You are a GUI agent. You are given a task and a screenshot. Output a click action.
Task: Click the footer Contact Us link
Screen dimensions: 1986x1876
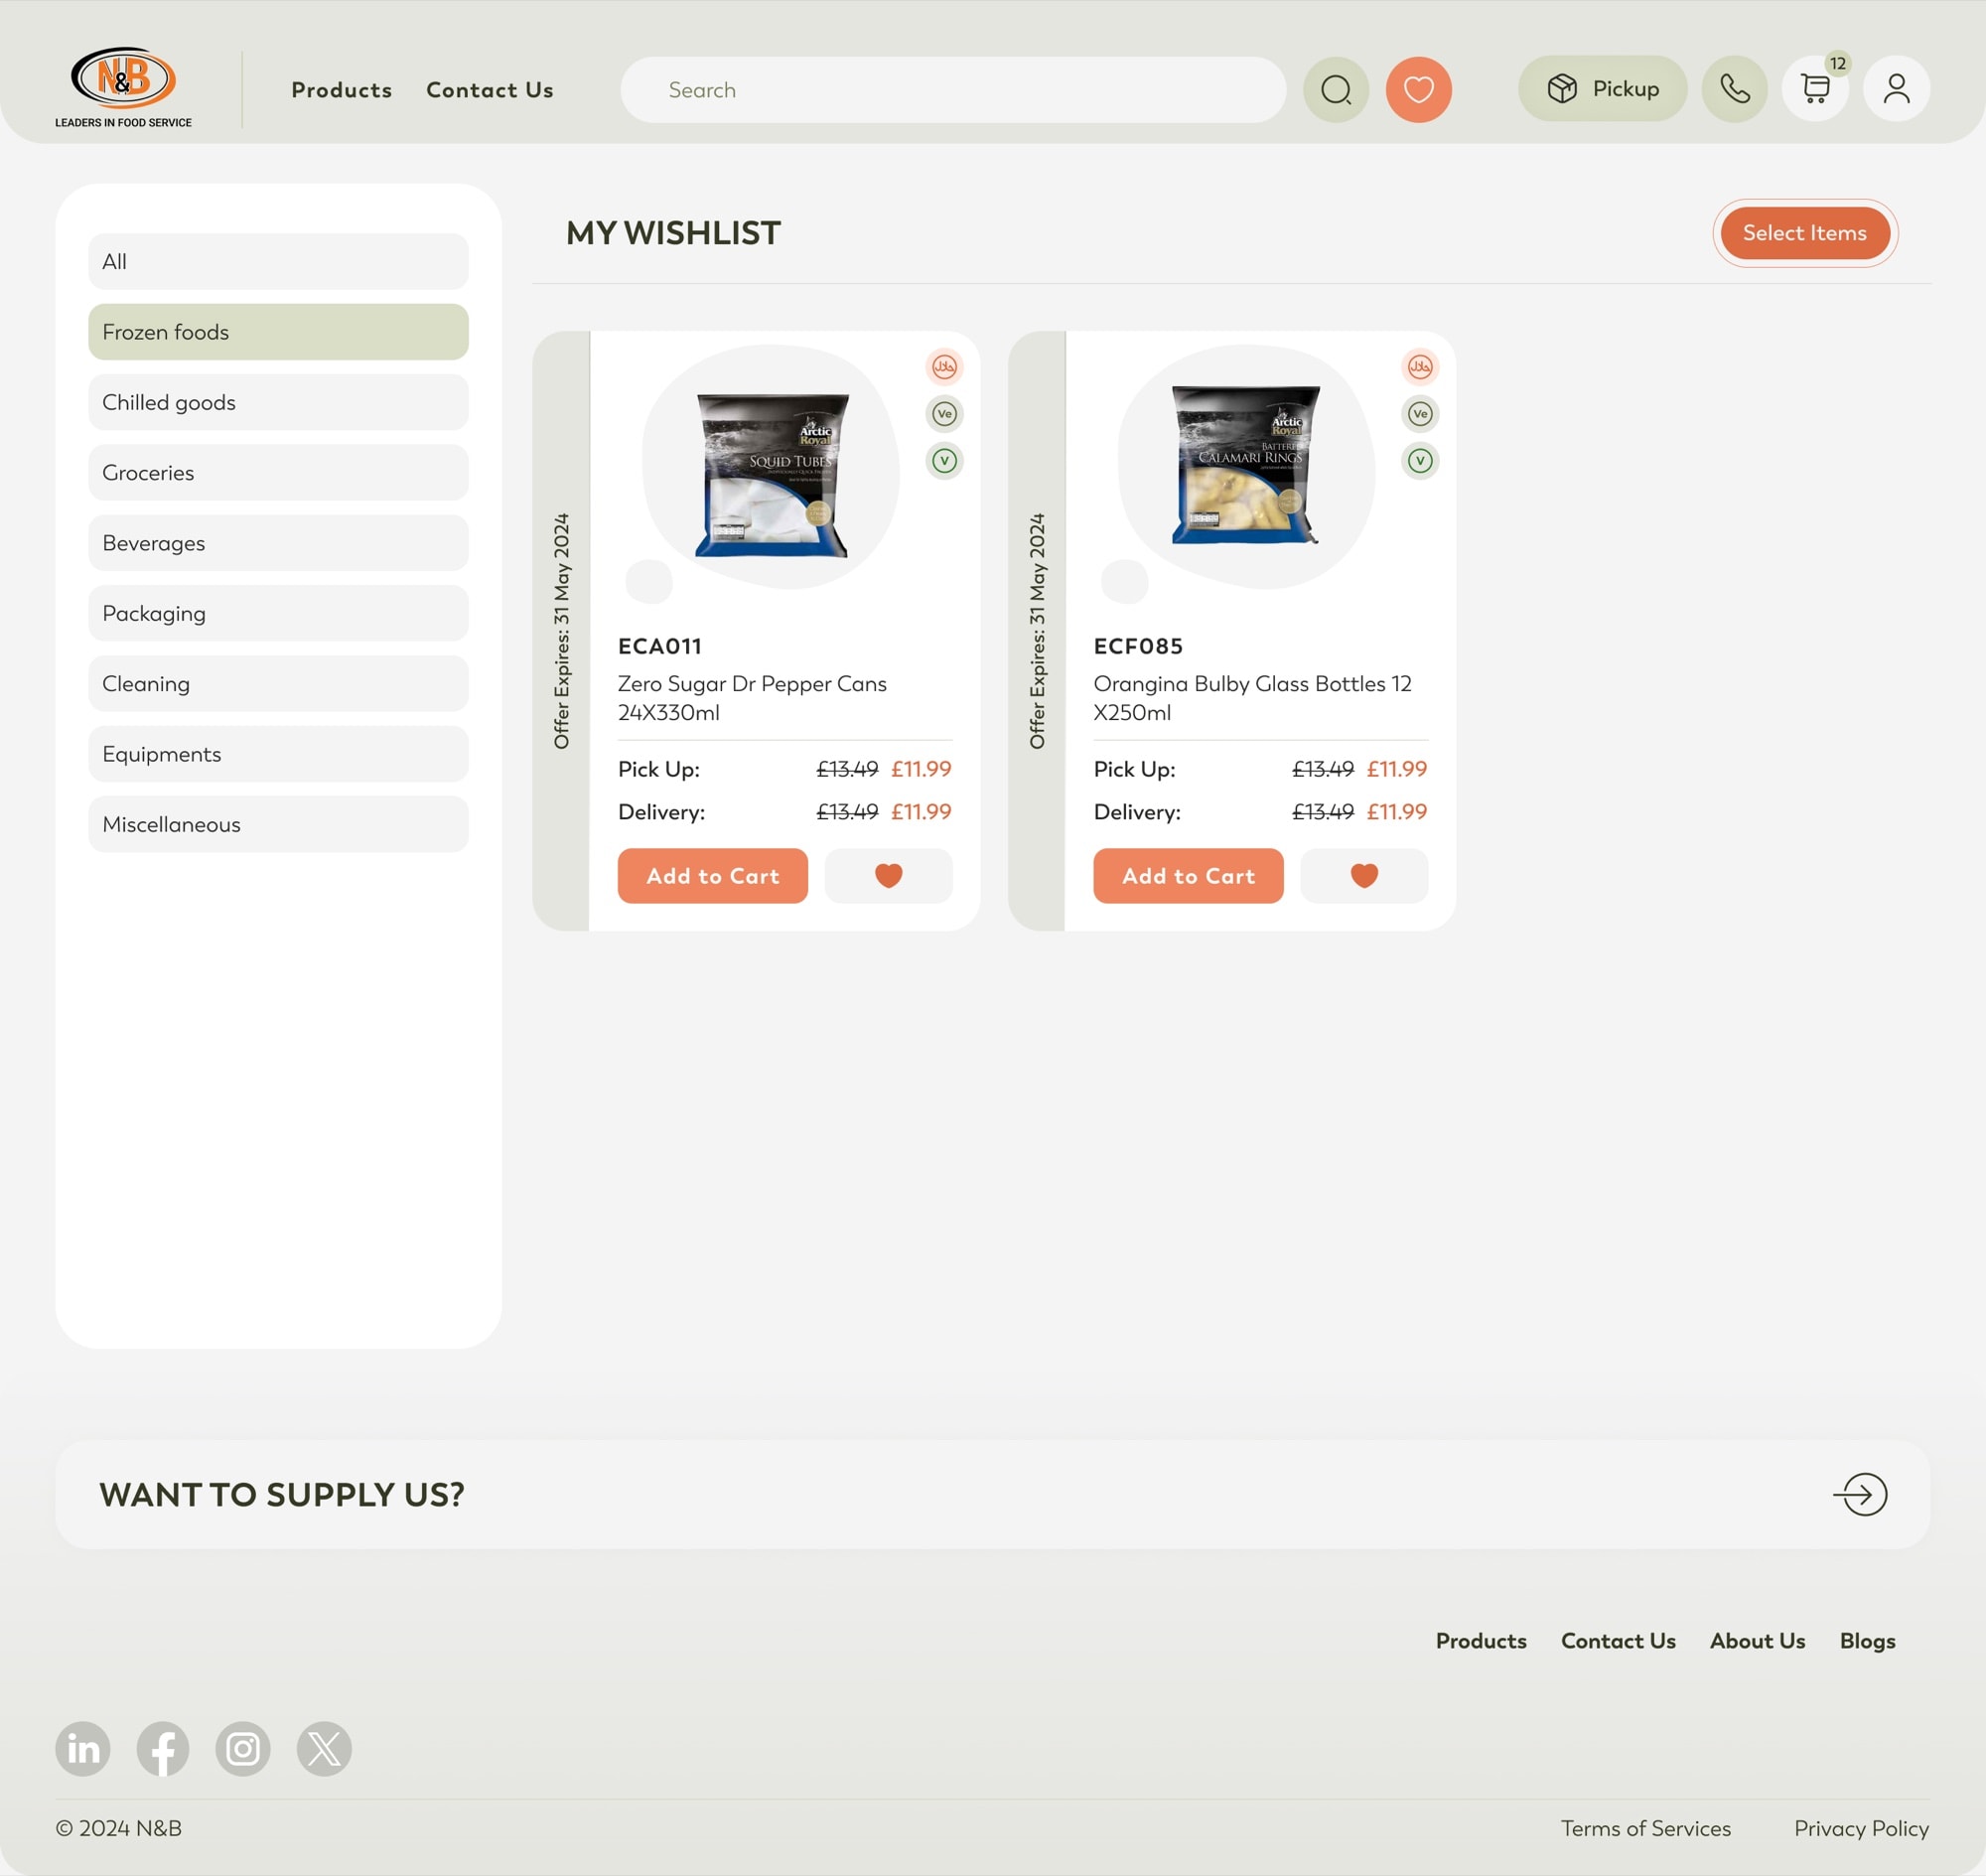click(x=1618, y=1641)
